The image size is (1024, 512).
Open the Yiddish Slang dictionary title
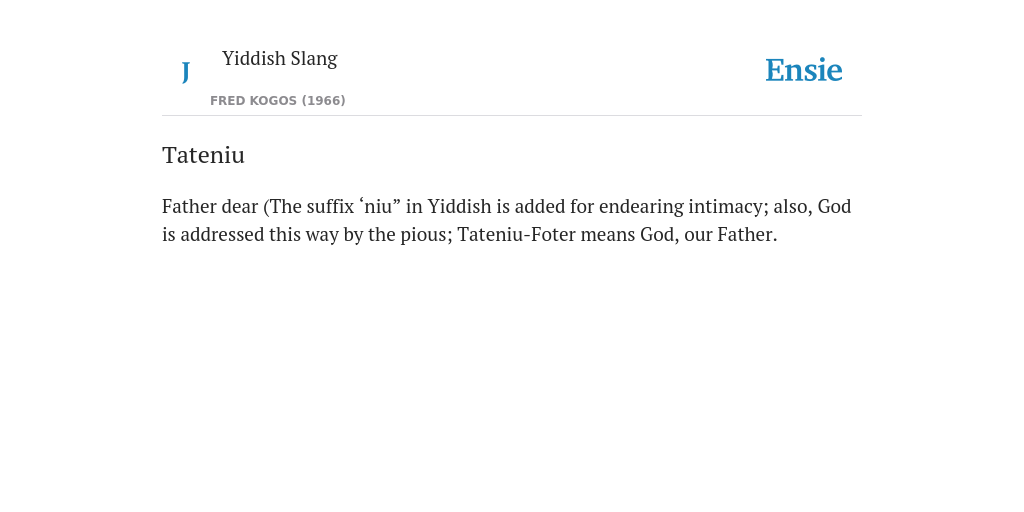[x=280, y=59]
